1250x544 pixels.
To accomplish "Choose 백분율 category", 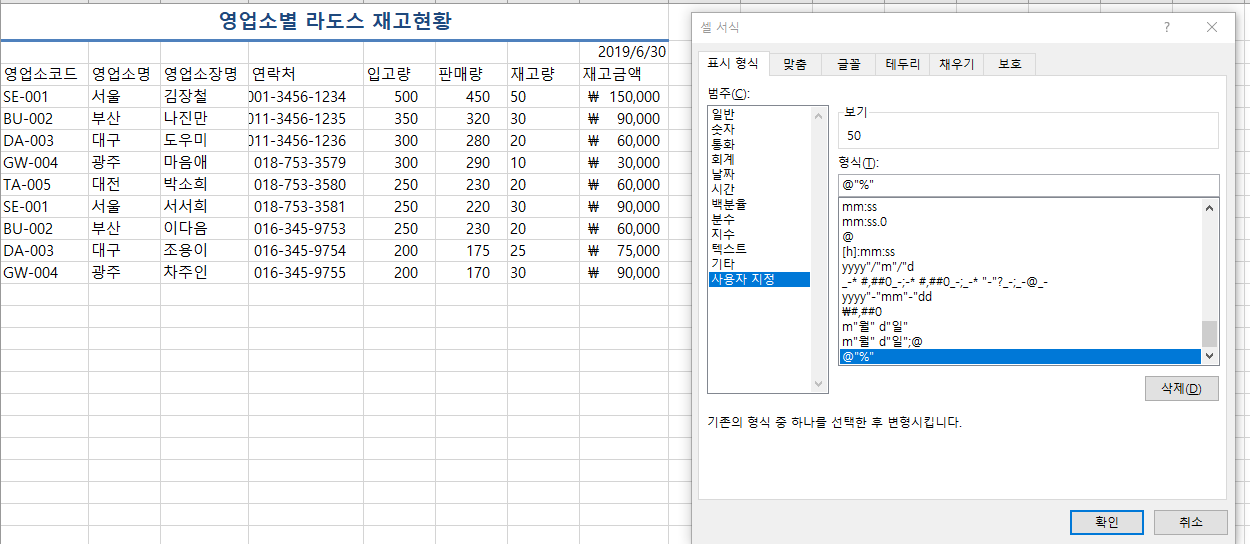I will [x=728, y=204].
